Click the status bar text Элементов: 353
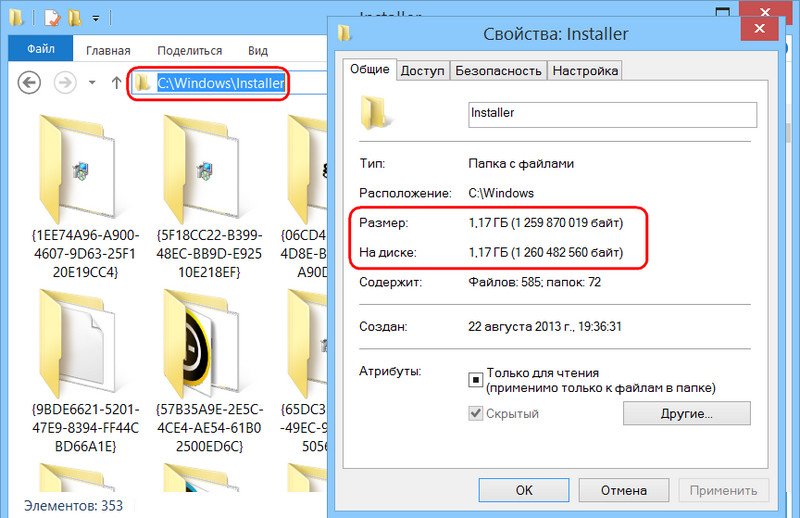Viewport: 800px width, 518px height. click(x=73, y=505)
